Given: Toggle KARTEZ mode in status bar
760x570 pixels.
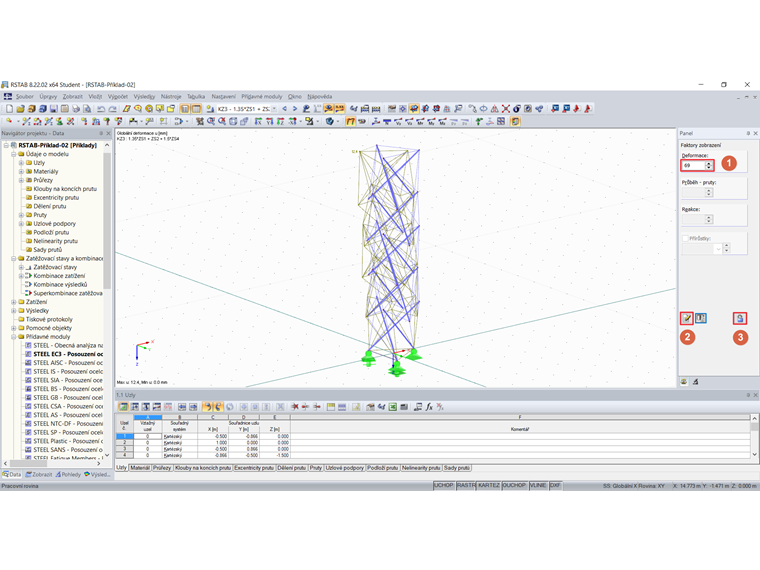Looking at the screenshot, I should [x=489, y=485].
